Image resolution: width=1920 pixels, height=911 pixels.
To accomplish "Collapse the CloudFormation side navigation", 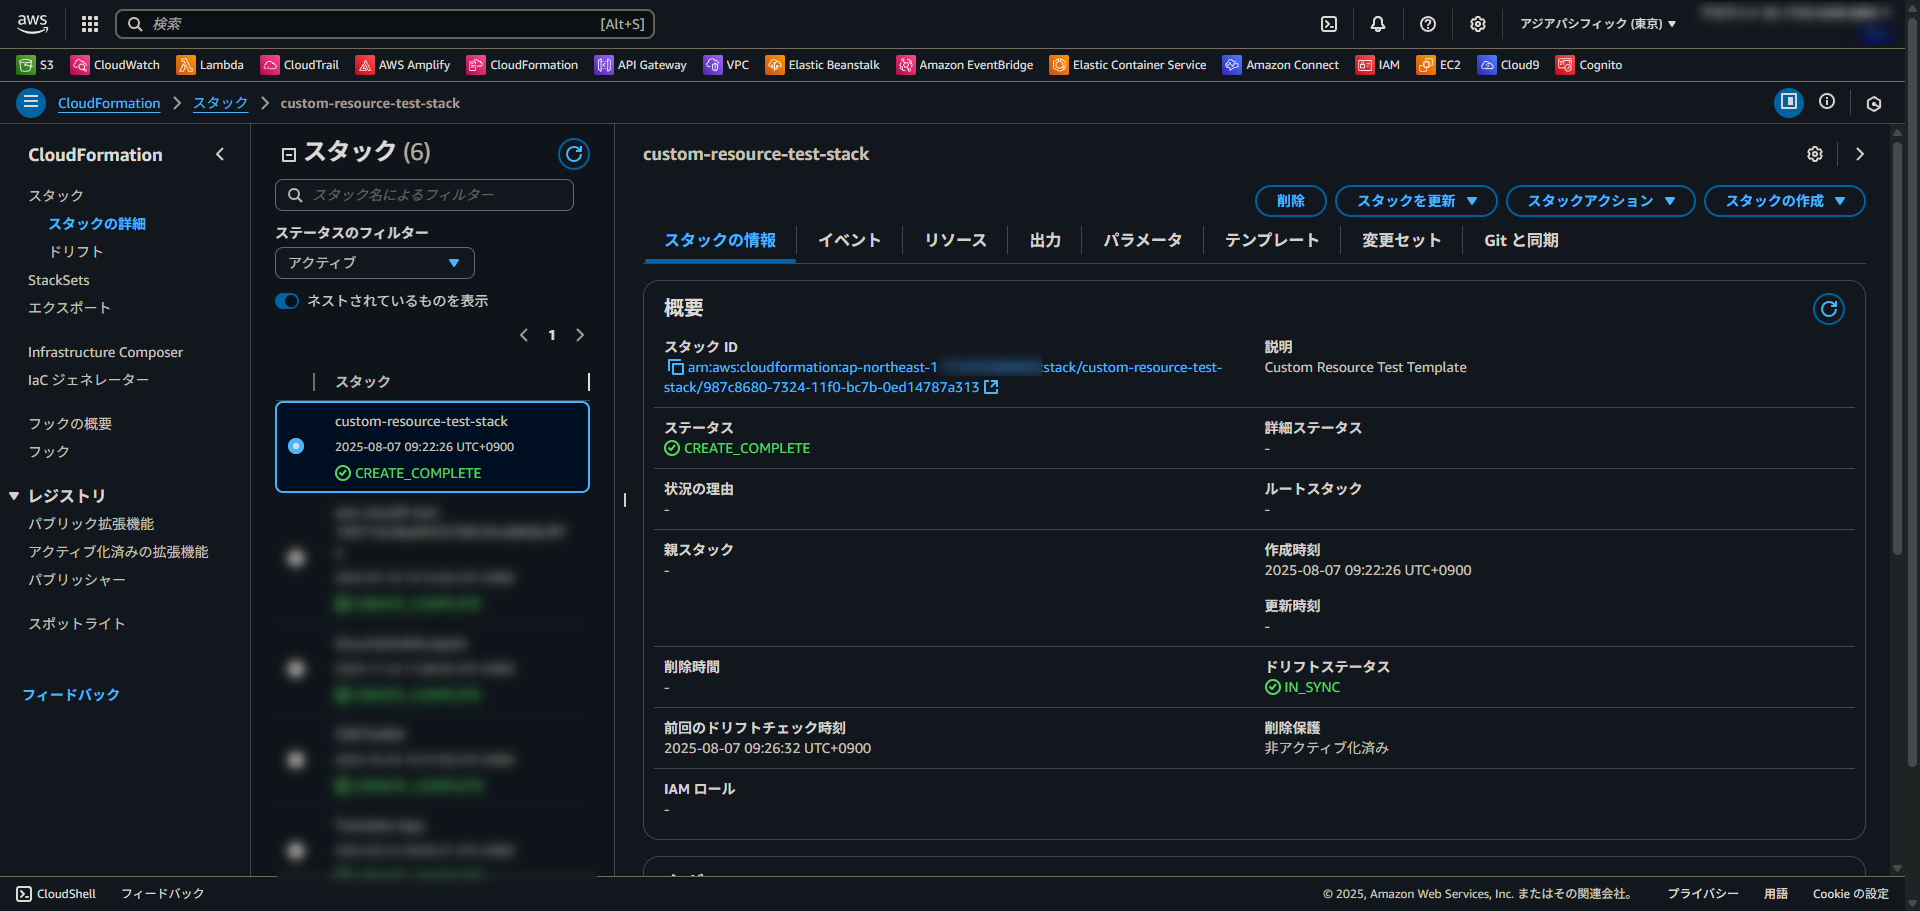I will (220, 154).
